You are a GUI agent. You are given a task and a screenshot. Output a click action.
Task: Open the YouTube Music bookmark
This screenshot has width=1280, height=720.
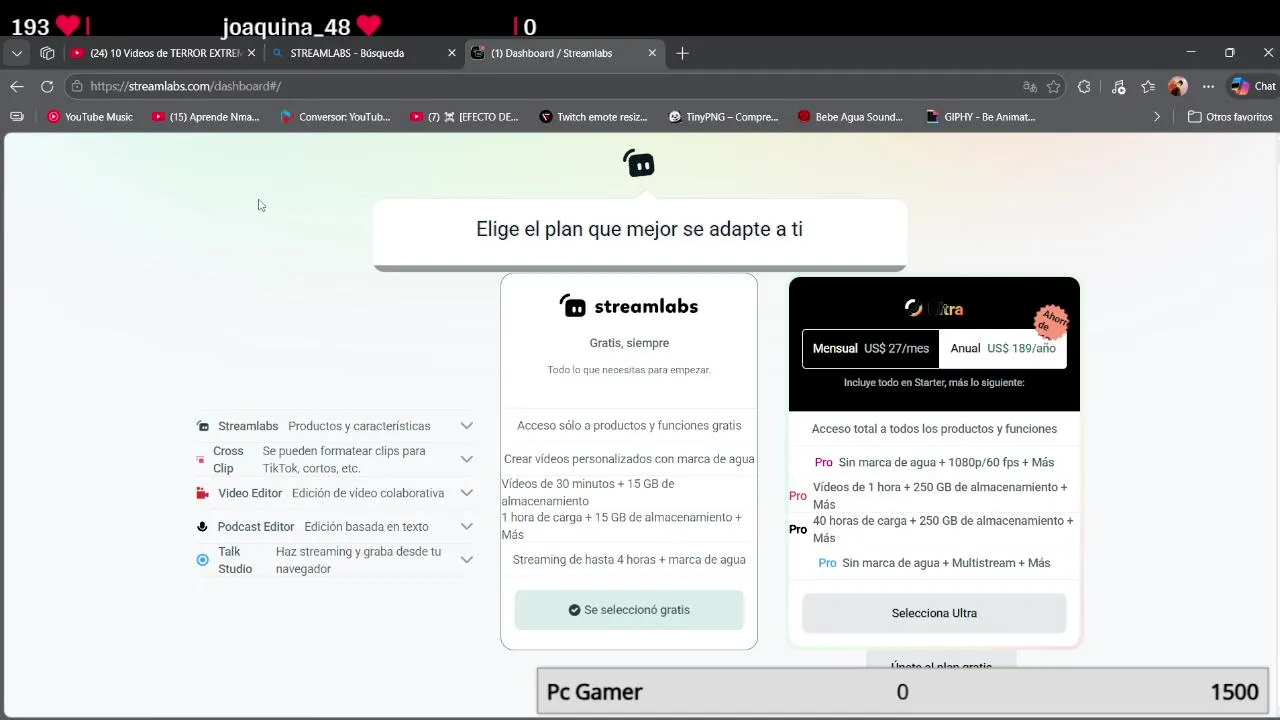click(90, 117)
